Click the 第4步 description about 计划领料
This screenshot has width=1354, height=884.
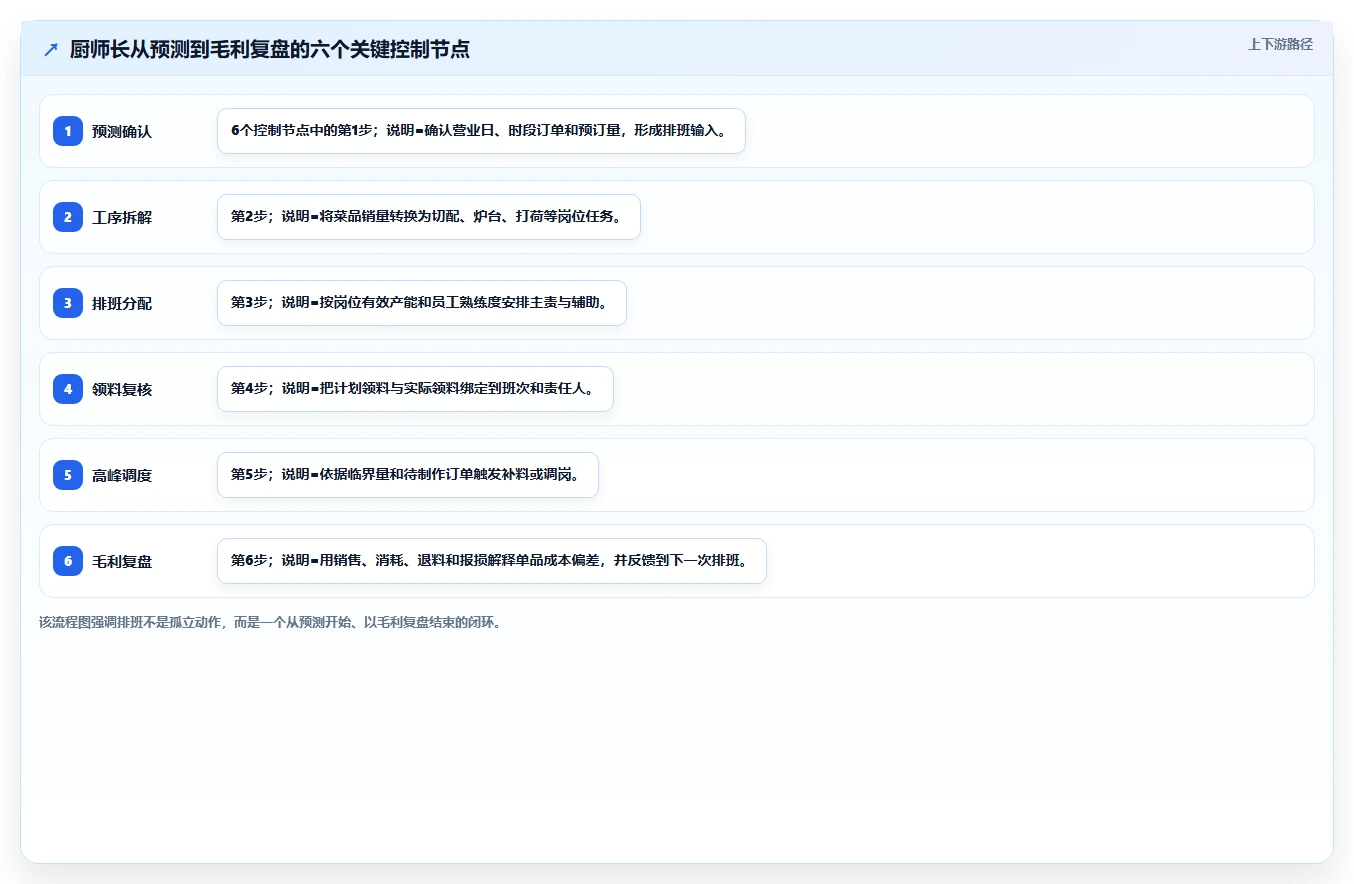tap(415, 389)
